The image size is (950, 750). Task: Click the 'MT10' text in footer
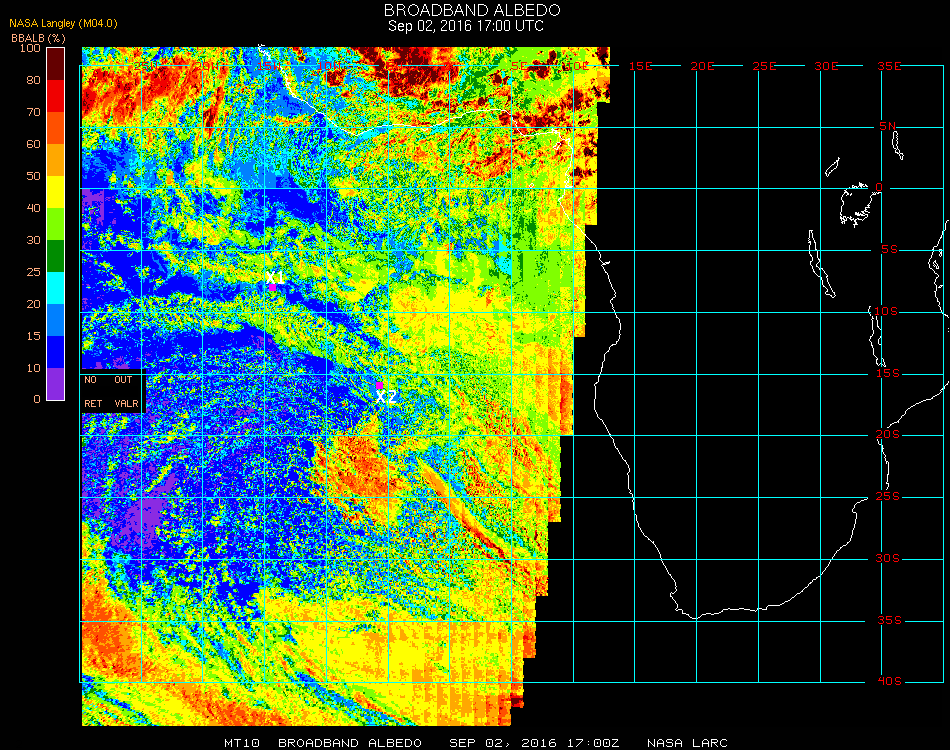point(242,743)
